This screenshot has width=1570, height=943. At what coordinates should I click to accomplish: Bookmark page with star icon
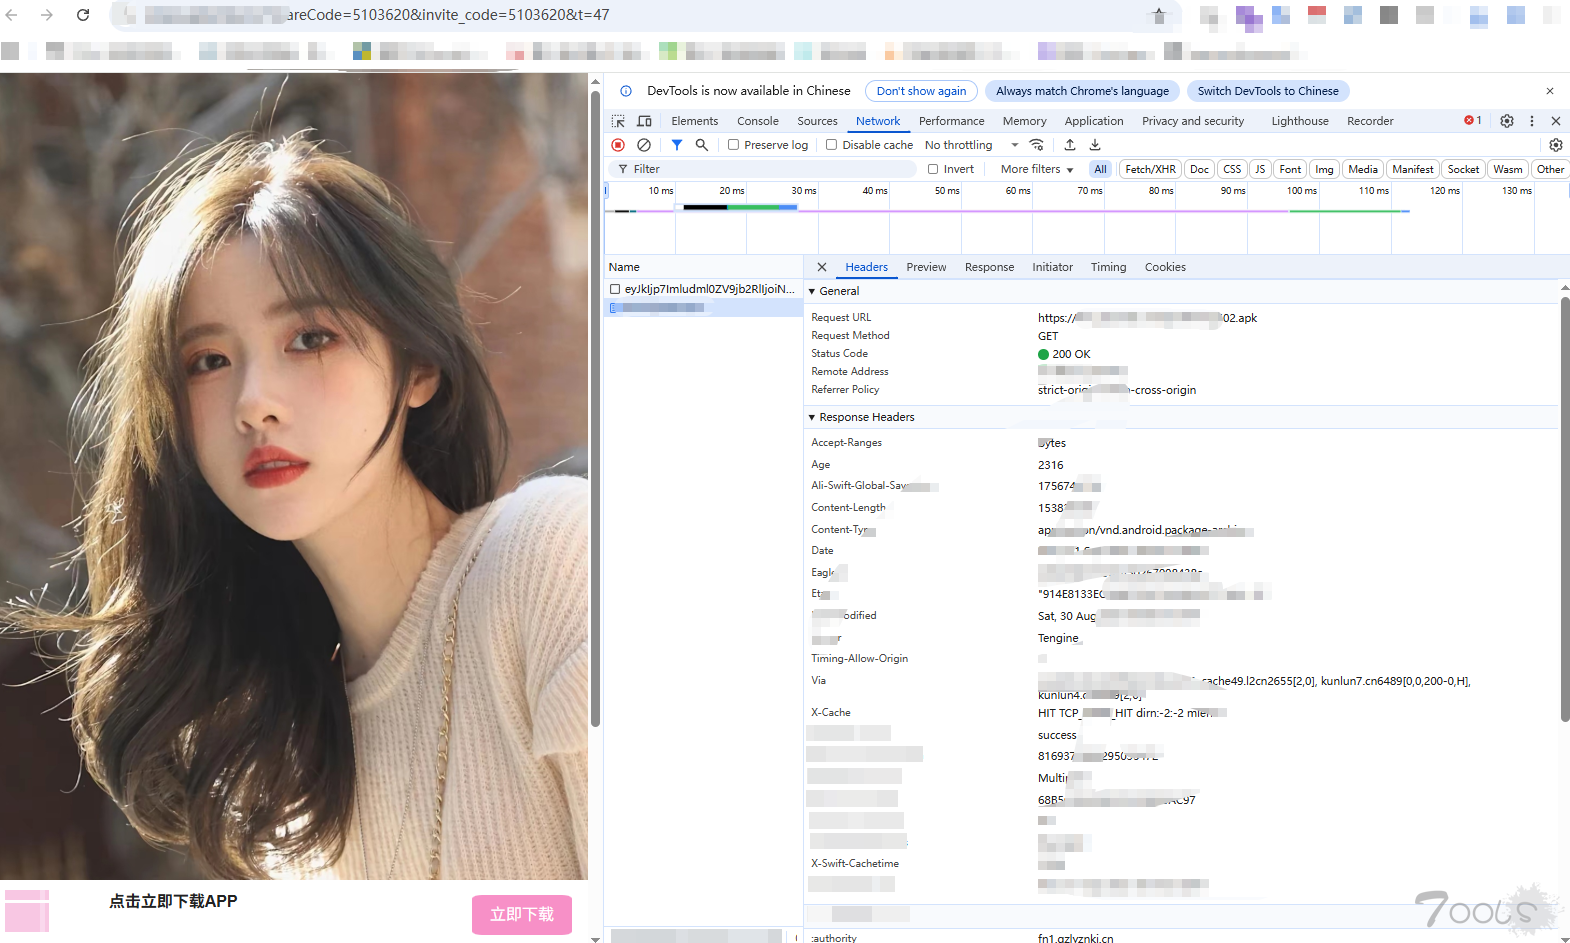click(x=1159, y=15)
